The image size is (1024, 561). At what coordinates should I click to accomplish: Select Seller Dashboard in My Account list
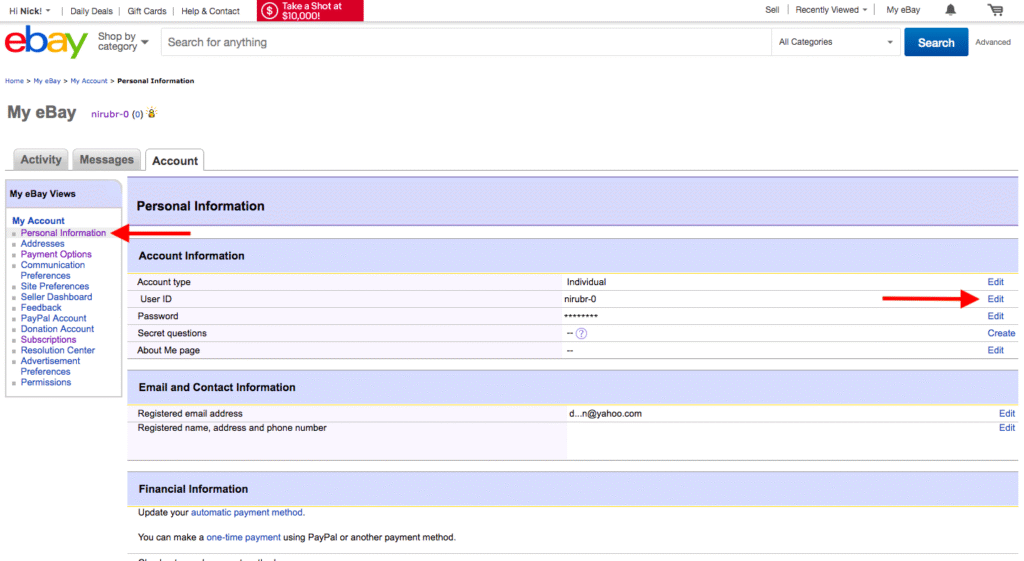(56, 297)
